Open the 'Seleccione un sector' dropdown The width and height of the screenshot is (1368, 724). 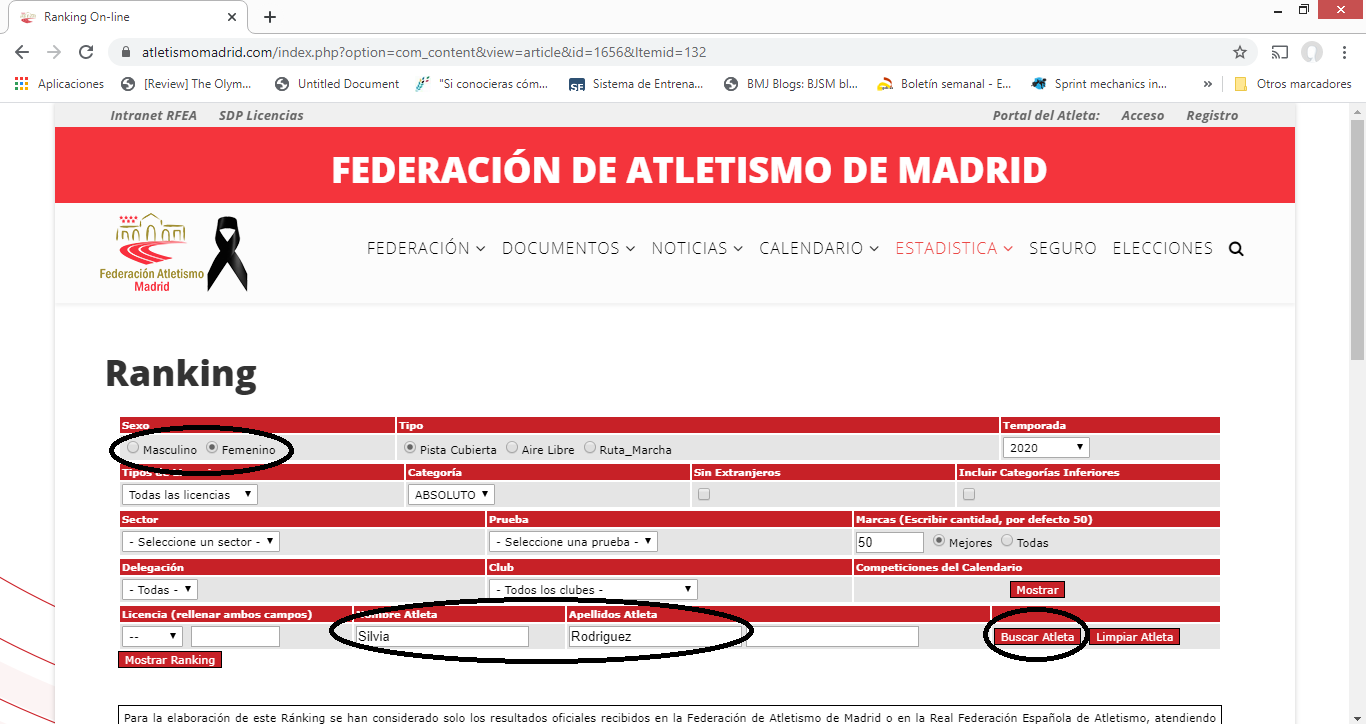(x=201, y=542)
